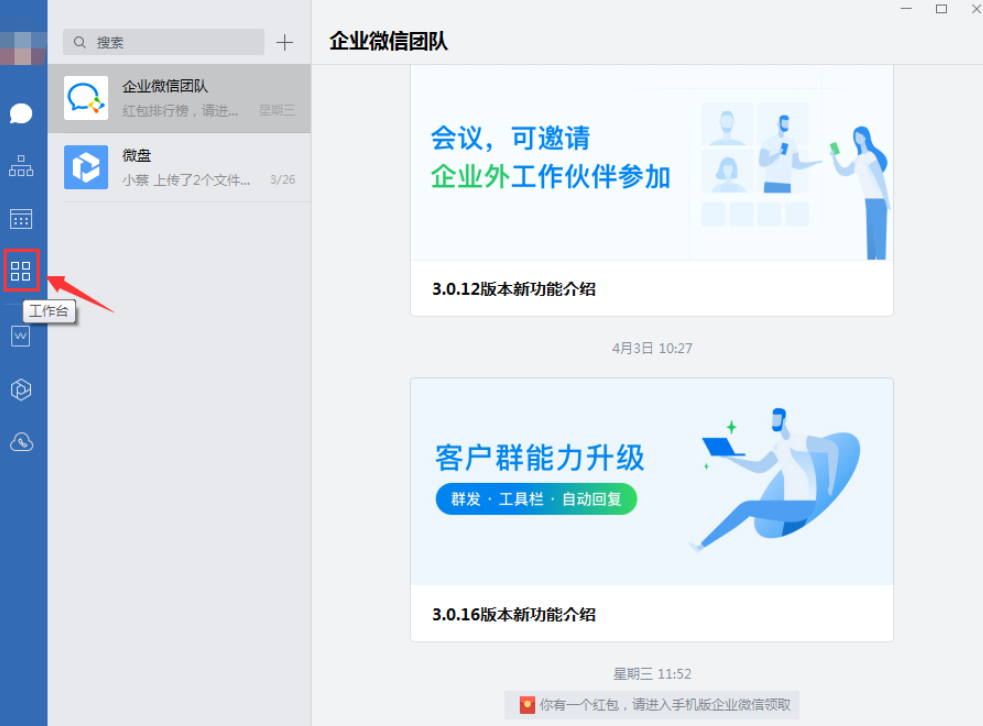Open the Workbench four-squares icon
The image size is (983, 726).
pyautogui.click(x=21, y=271)
